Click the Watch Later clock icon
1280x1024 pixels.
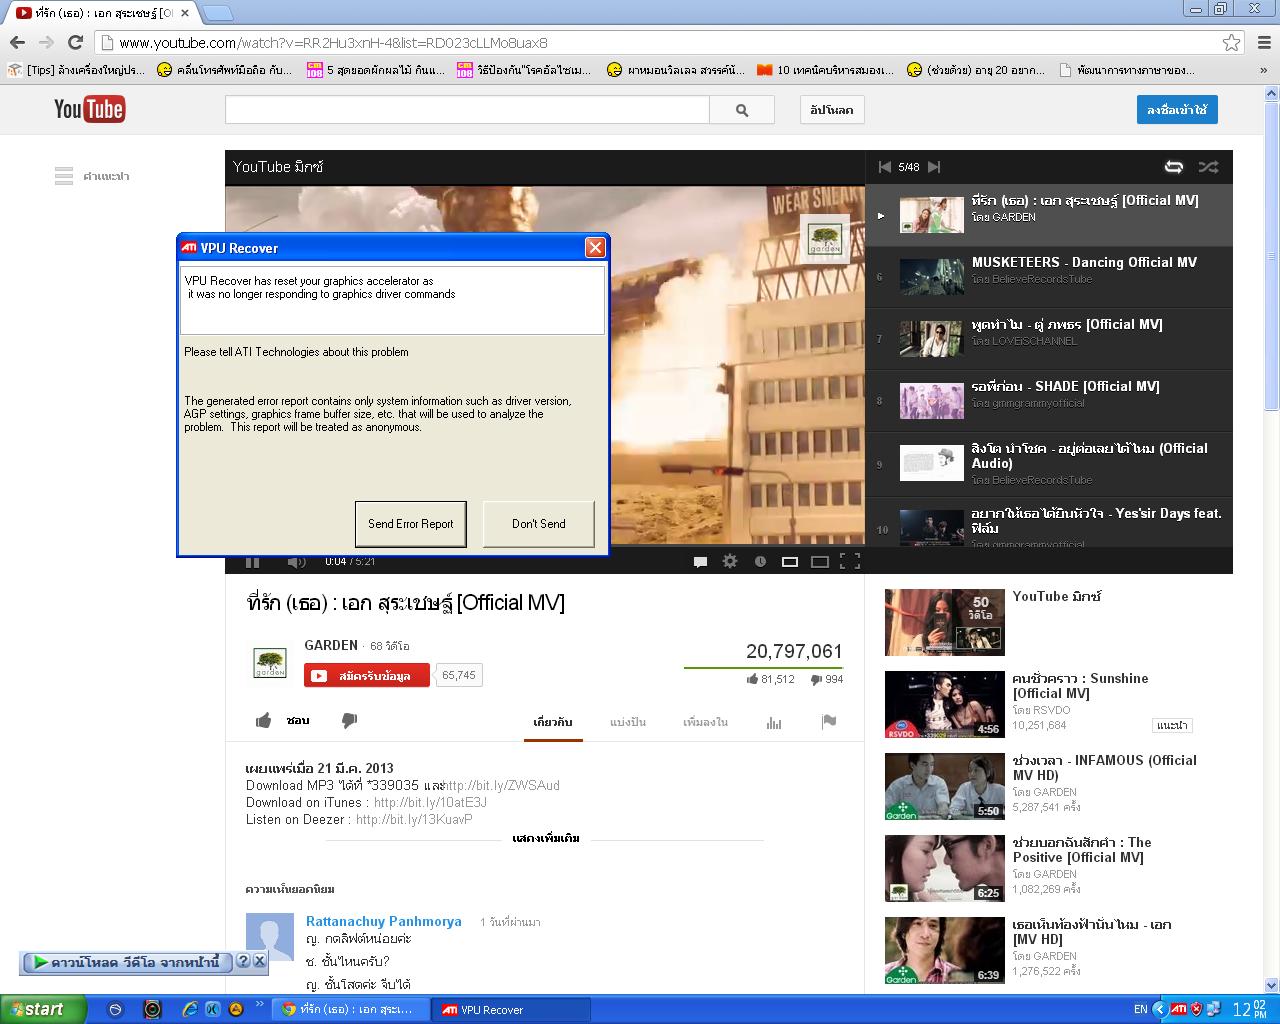coord(760,562)
